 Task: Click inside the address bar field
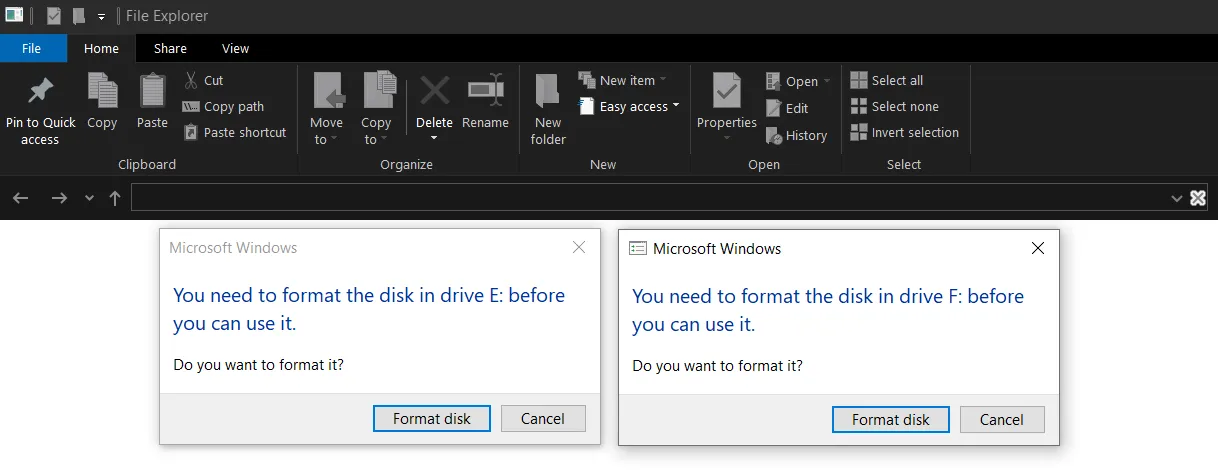point(649,198)
